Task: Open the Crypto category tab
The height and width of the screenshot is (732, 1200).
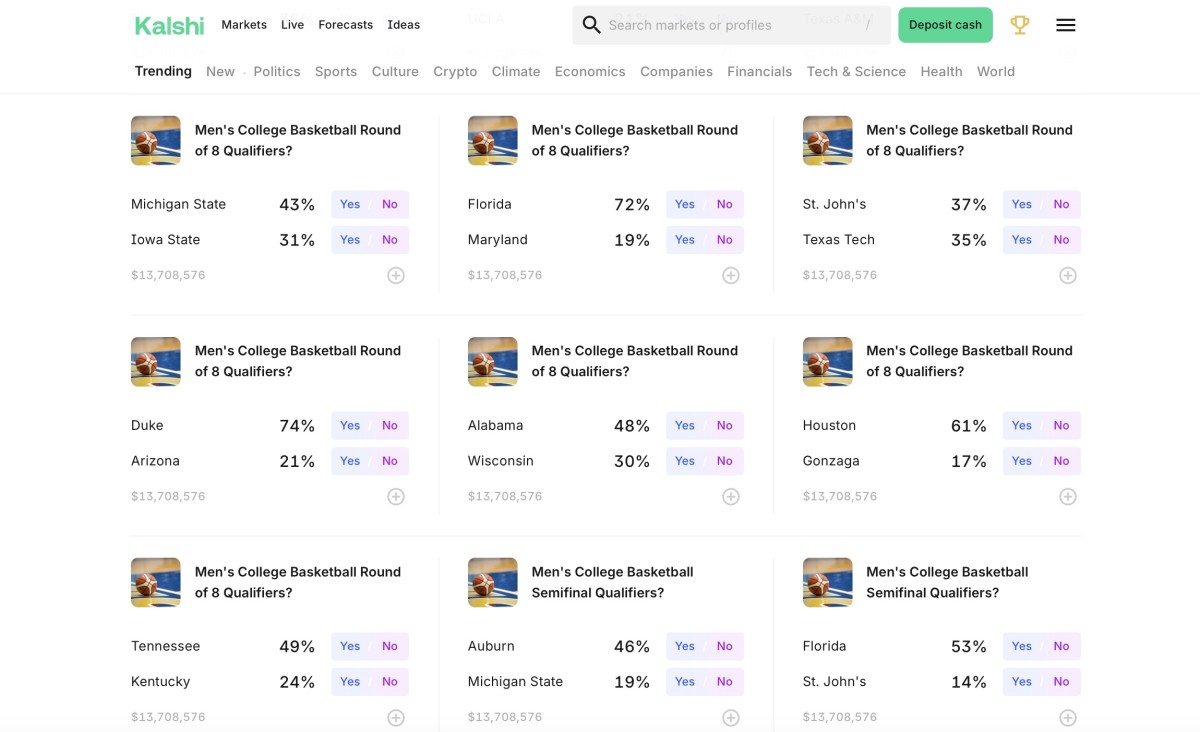Action: [x=455, y=71]
